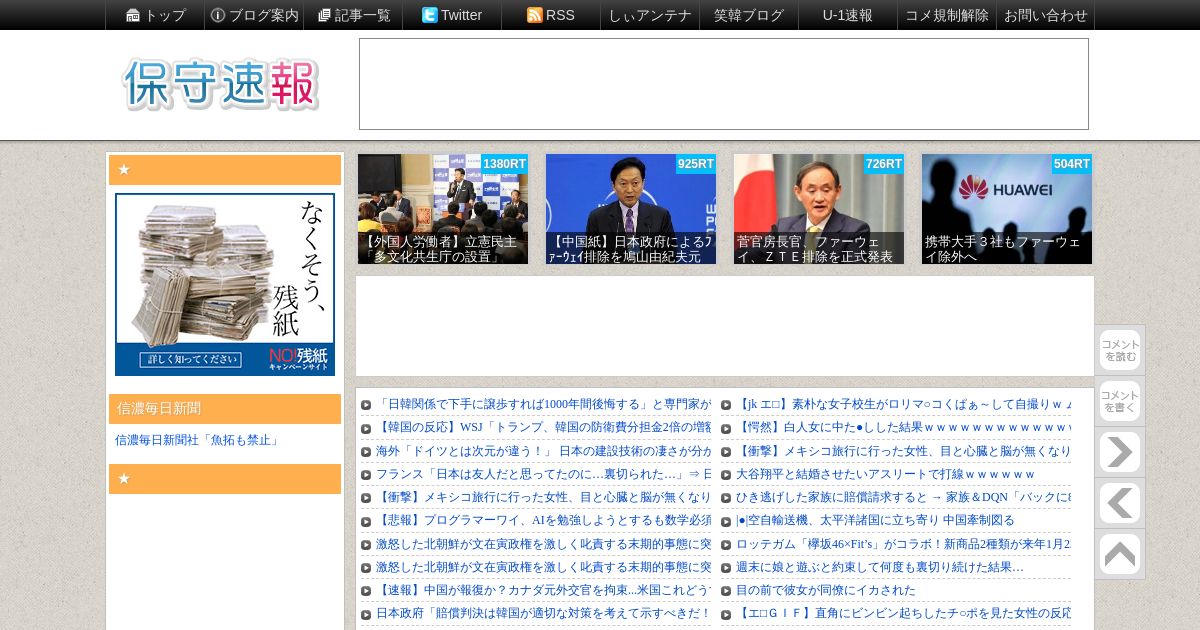Click the 信濃毎日新聞 sidebar heading
This screenshot has height=630, width=1200.
tap(225, 409)
